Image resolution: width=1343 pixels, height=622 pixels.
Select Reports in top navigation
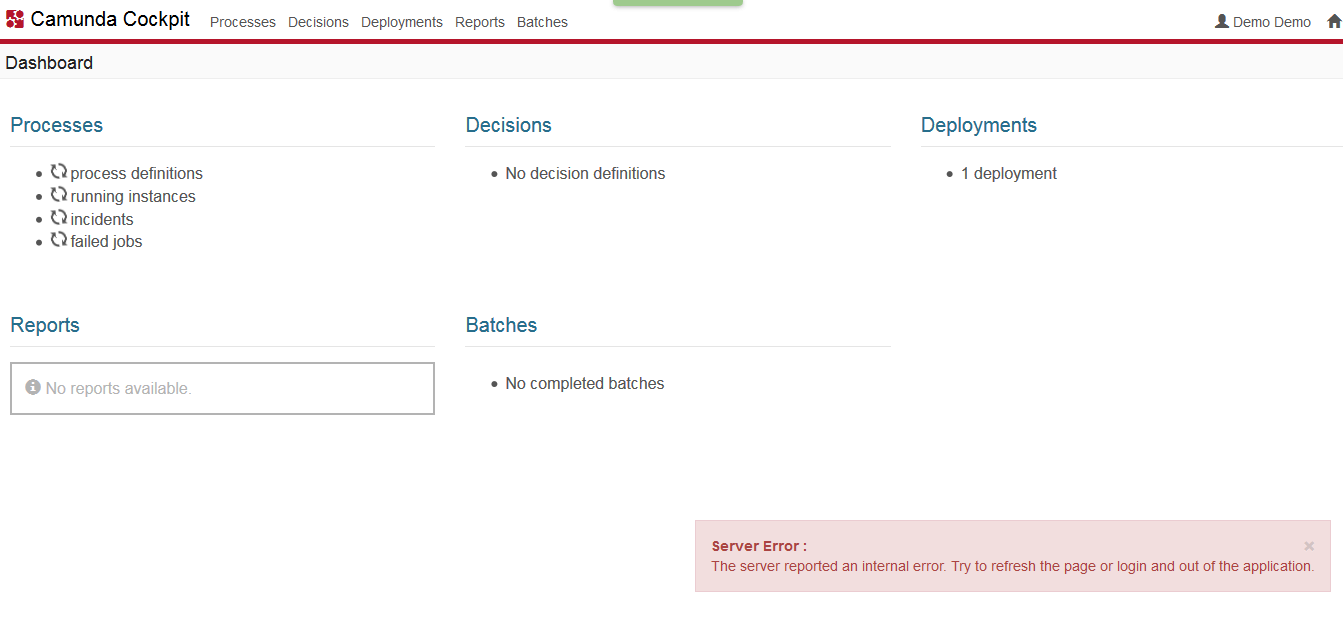tap(479, 22)
